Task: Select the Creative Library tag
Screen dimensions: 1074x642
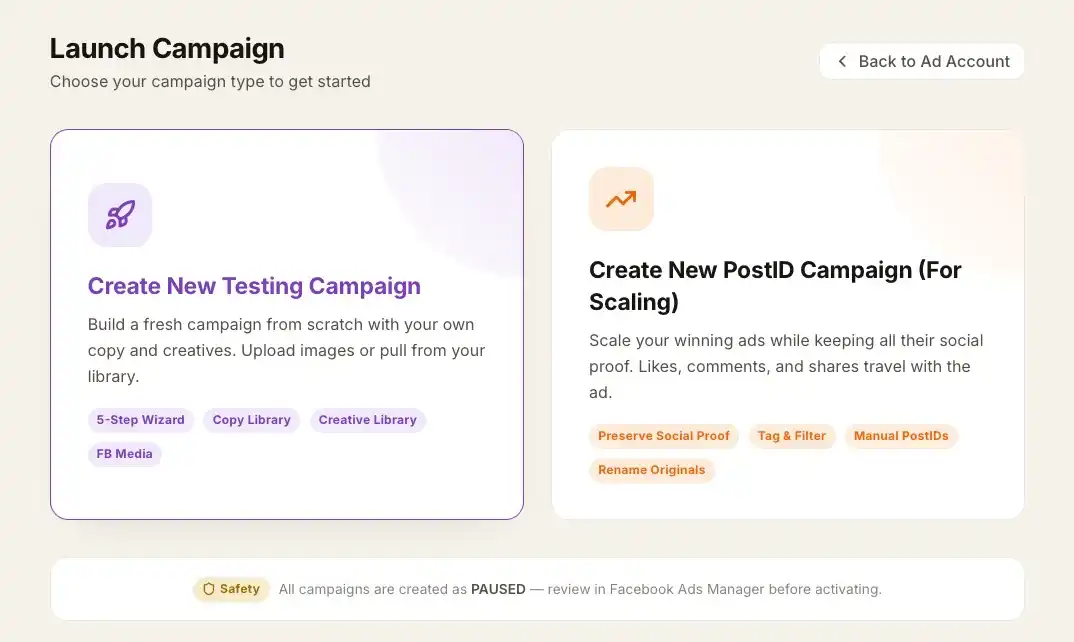Action: click(367, 420)
